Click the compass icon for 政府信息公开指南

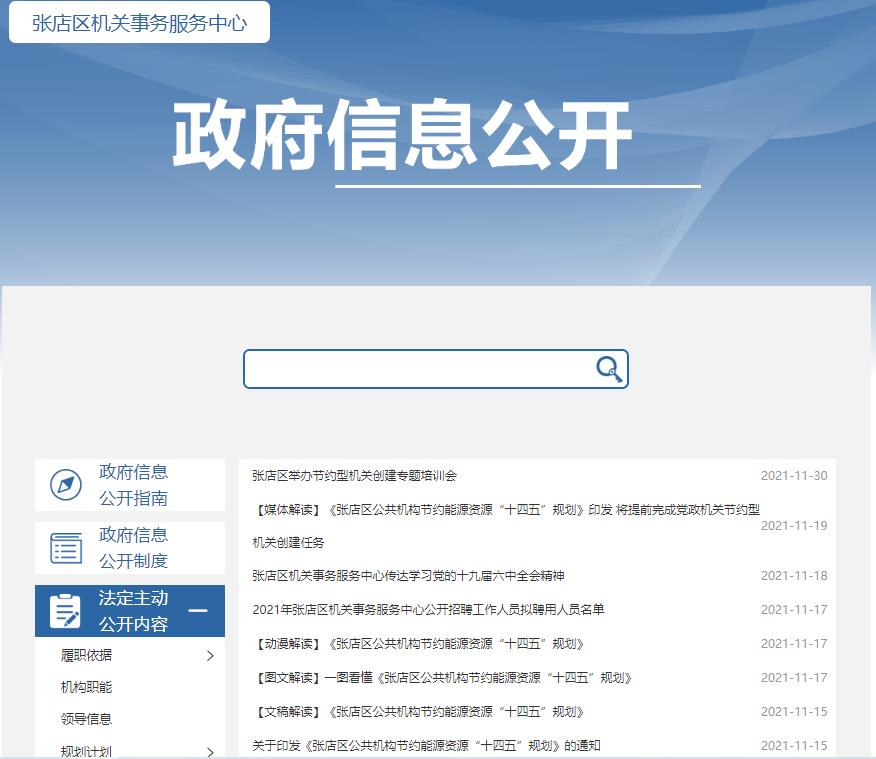click(66, 486)
